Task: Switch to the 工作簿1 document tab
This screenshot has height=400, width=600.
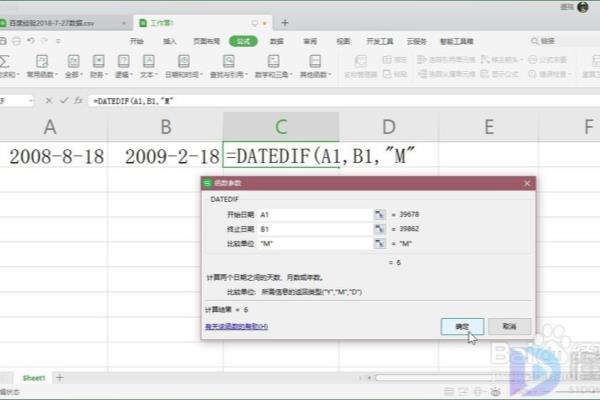Action: click(203, 23)
